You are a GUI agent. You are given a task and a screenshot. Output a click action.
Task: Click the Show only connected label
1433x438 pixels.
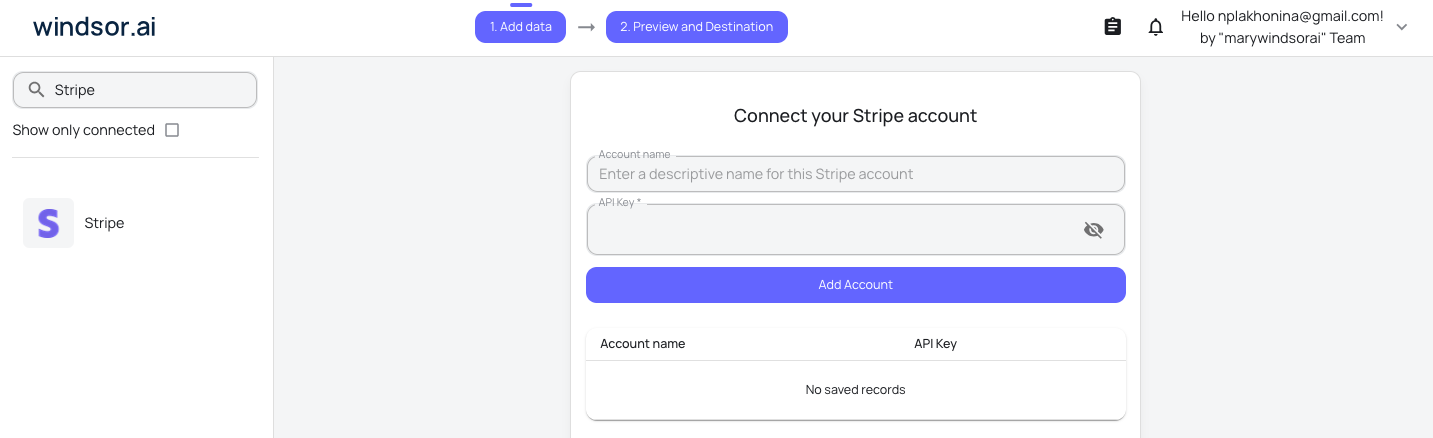point(84,130)
